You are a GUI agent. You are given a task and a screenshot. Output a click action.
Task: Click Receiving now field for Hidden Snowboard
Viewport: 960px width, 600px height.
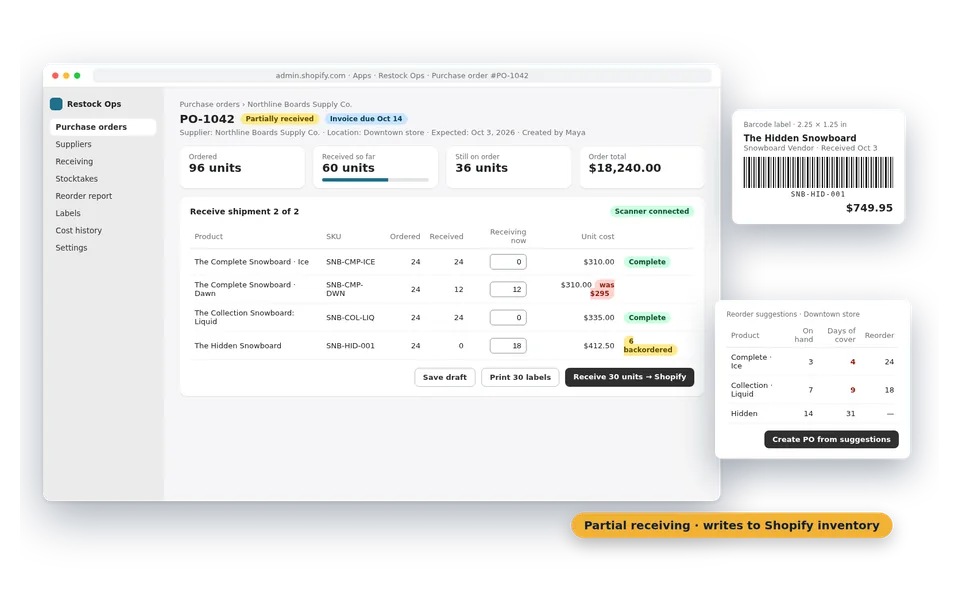coord(508,345)
